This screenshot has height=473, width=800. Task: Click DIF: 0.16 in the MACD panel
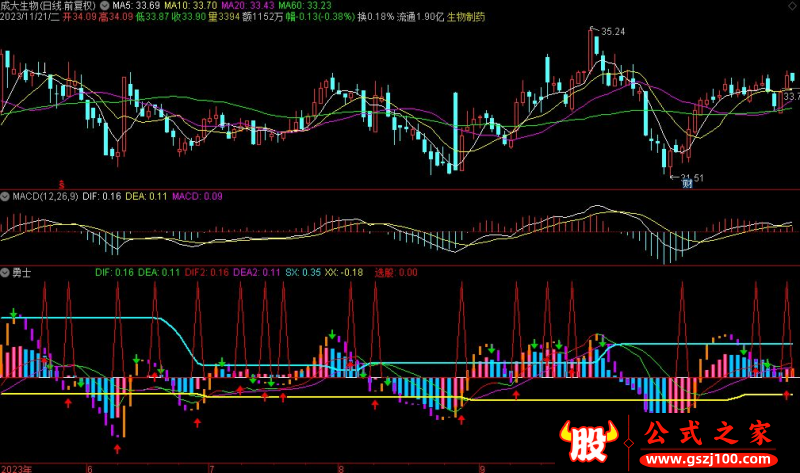102,196
